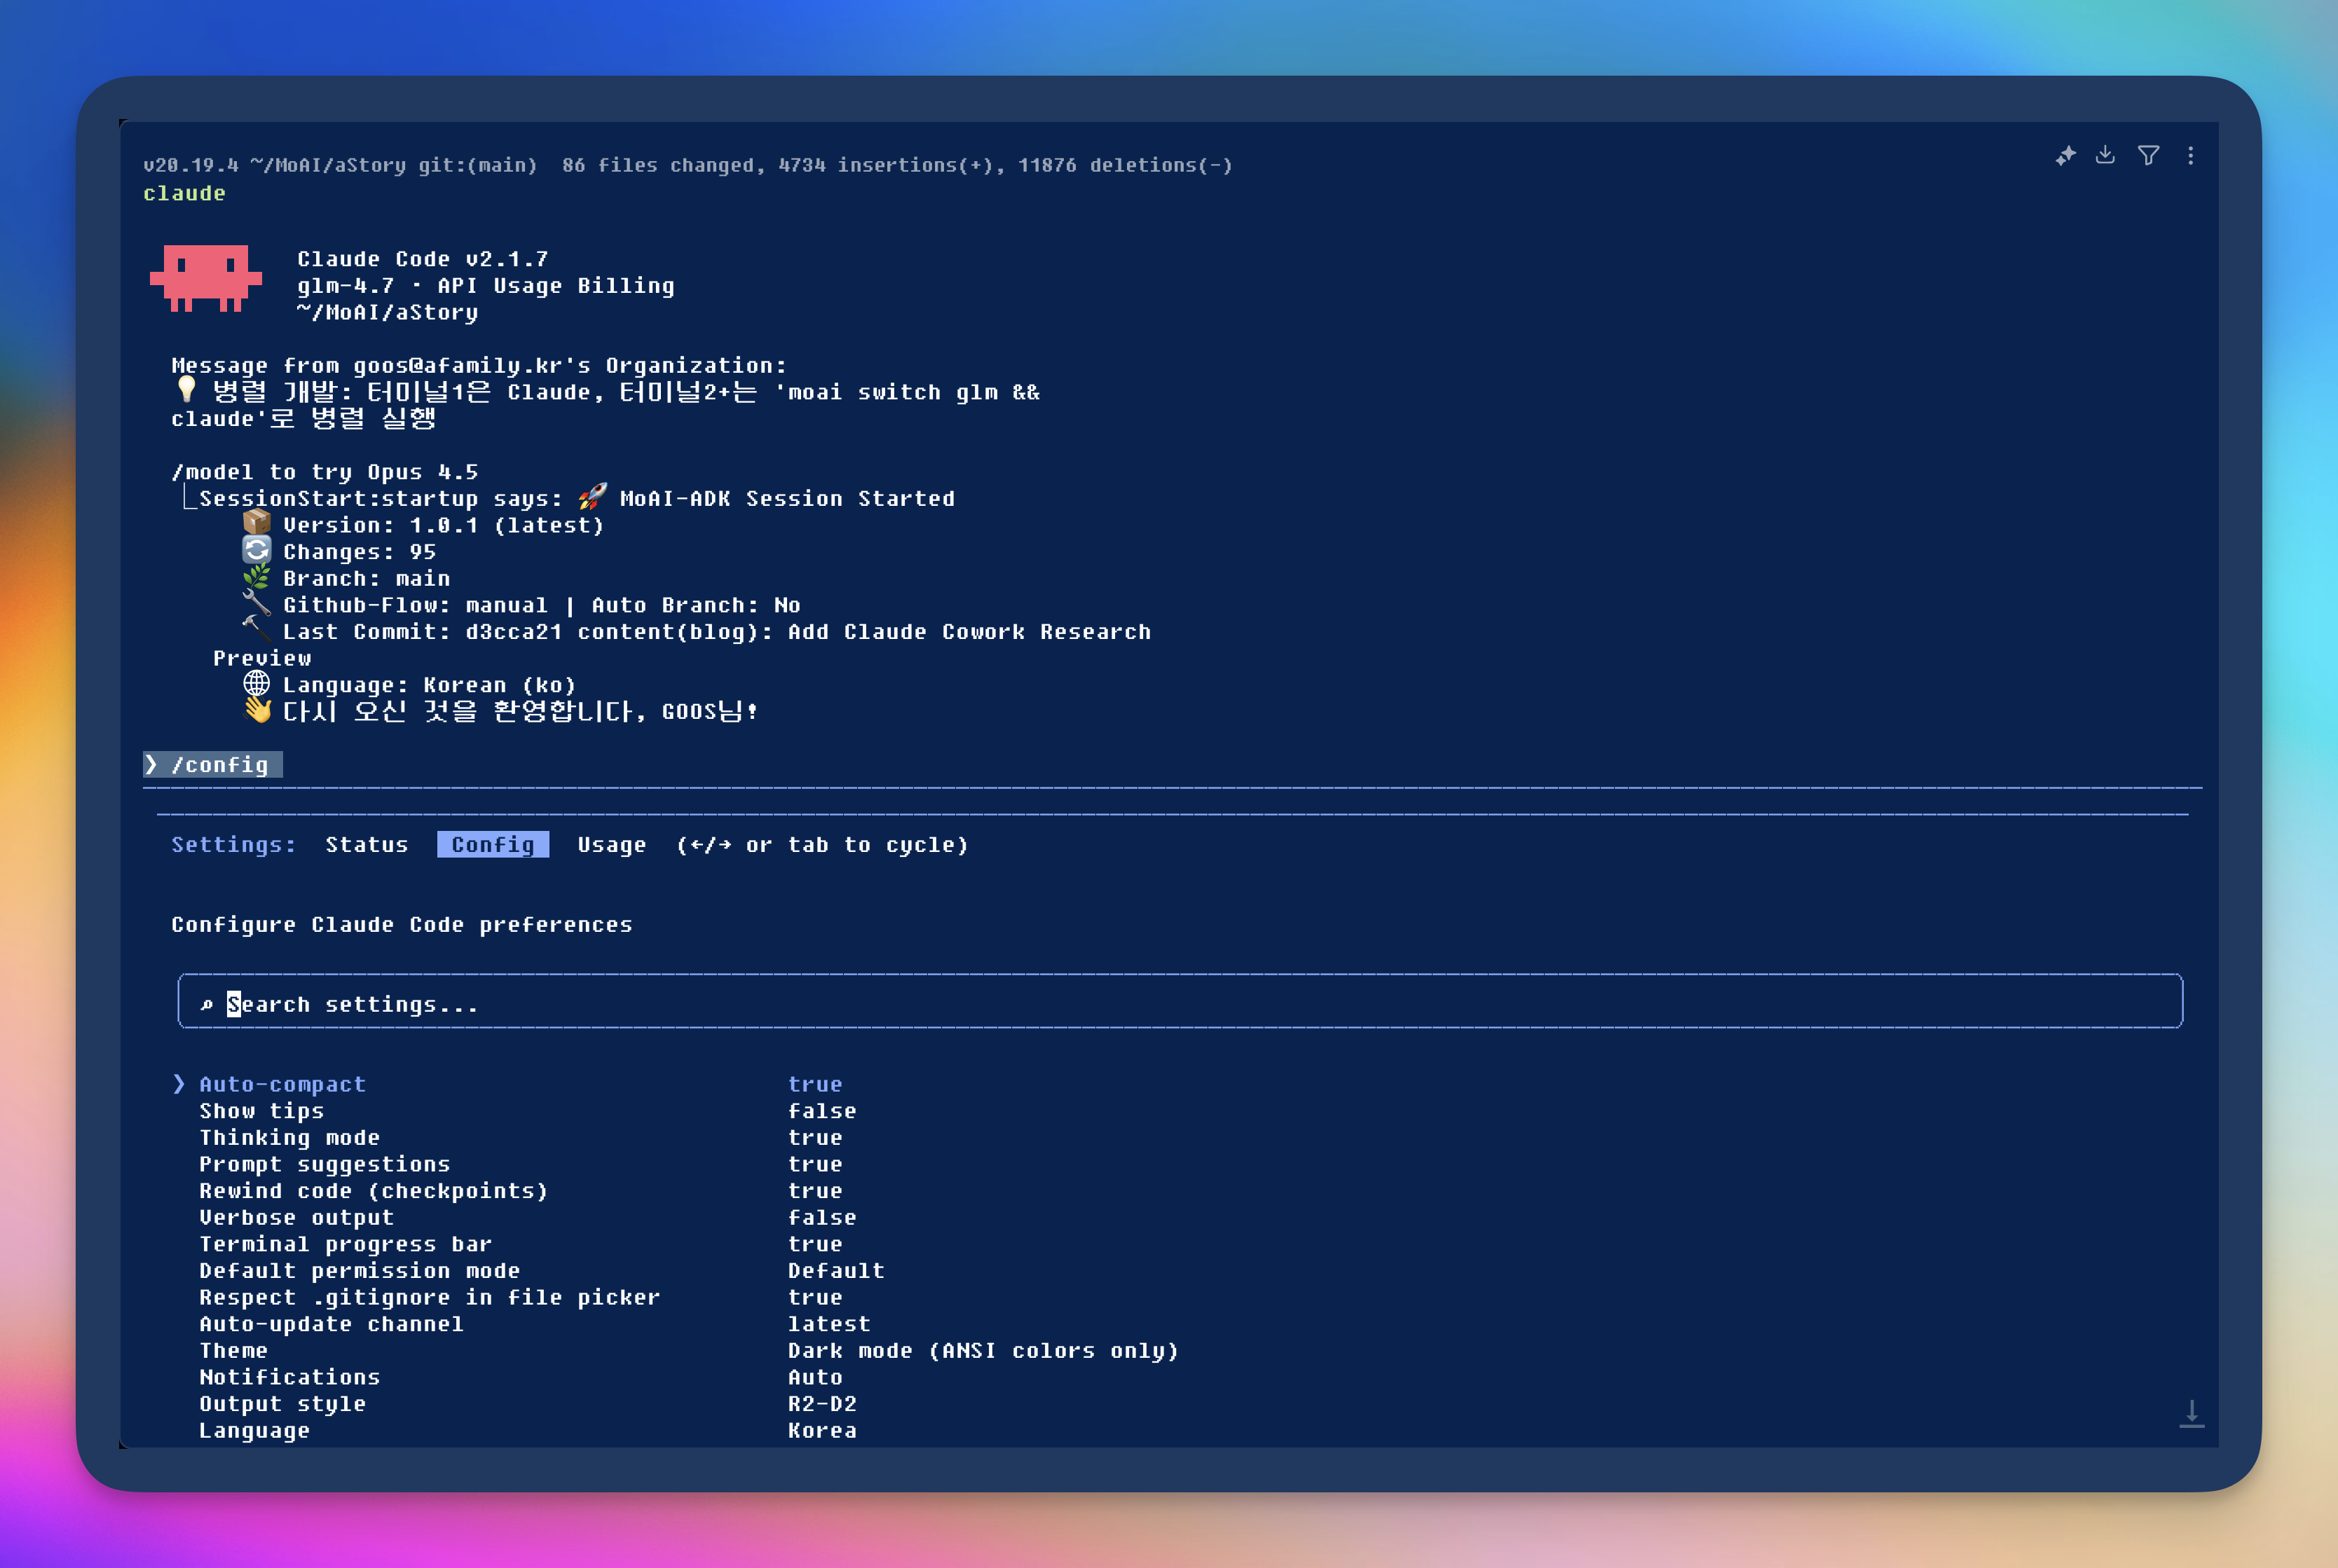Open the Theme setting options
Screen dimensions: 2338x1568
click(233, 1350)
